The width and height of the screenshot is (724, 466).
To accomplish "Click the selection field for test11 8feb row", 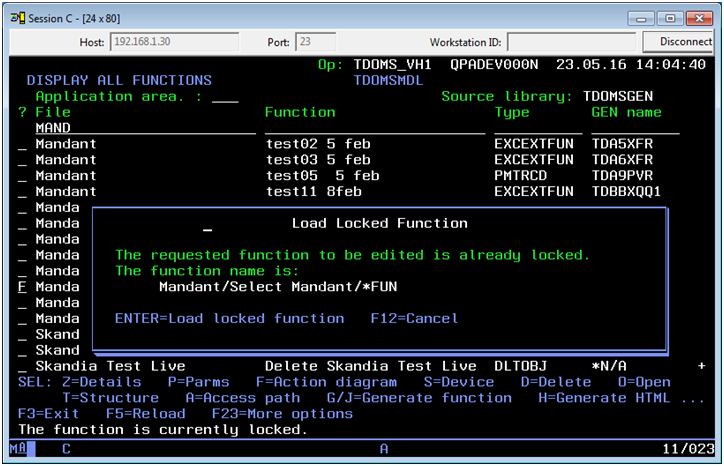I will pos(22,192).
